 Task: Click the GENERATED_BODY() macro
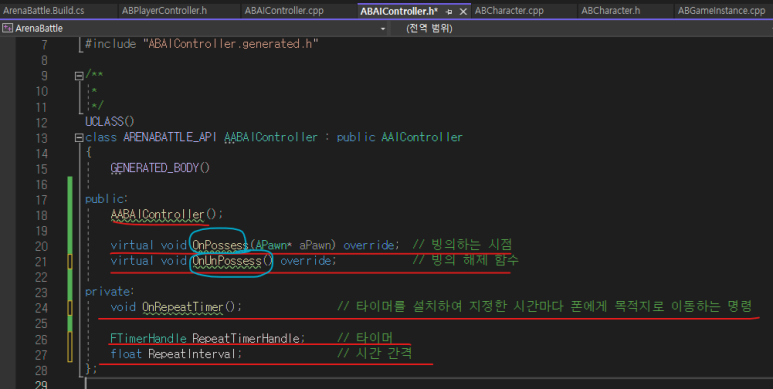coord(160,168)
